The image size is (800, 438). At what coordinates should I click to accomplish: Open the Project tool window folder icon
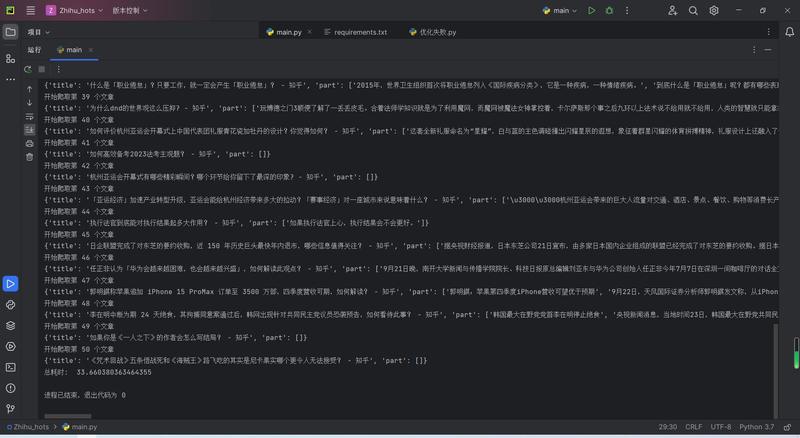(x=10, y=32)
